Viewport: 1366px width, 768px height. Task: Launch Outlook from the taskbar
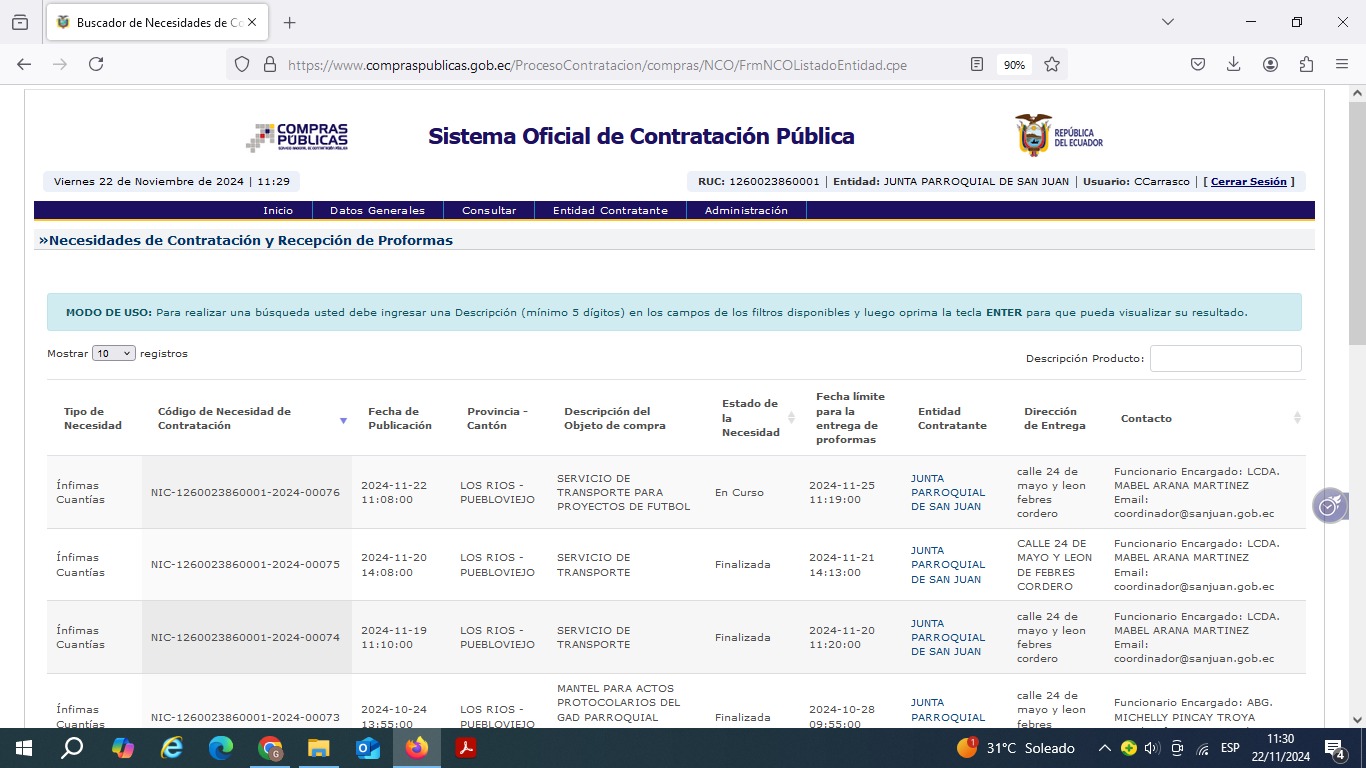click(x=368, y=748)
